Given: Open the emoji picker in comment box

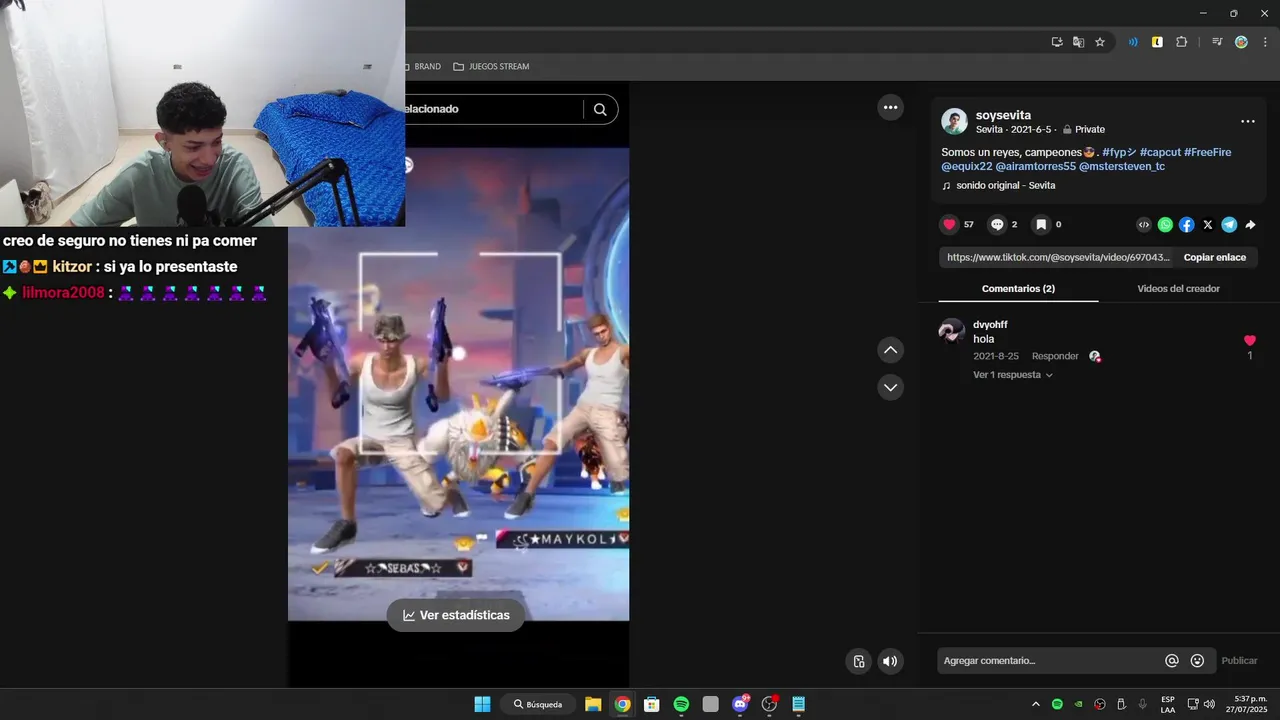Looking at the screenshot, I should coord(1197,661).
